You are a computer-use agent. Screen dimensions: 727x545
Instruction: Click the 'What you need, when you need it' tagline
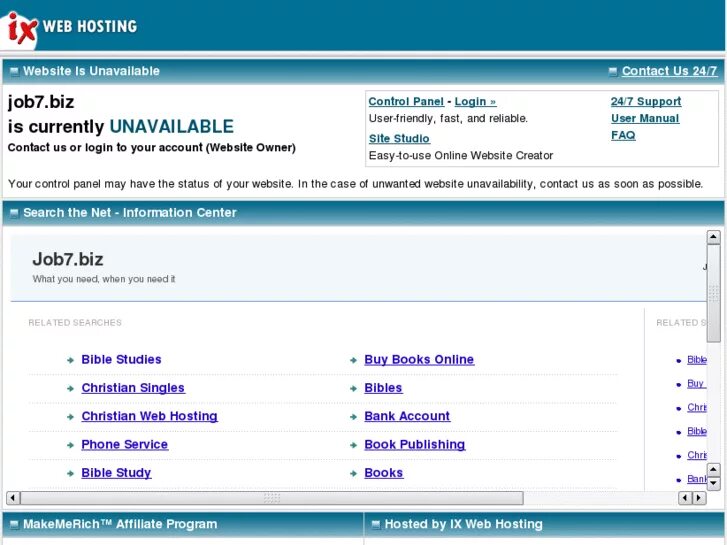pyautogui.click(x=104, y=279)
